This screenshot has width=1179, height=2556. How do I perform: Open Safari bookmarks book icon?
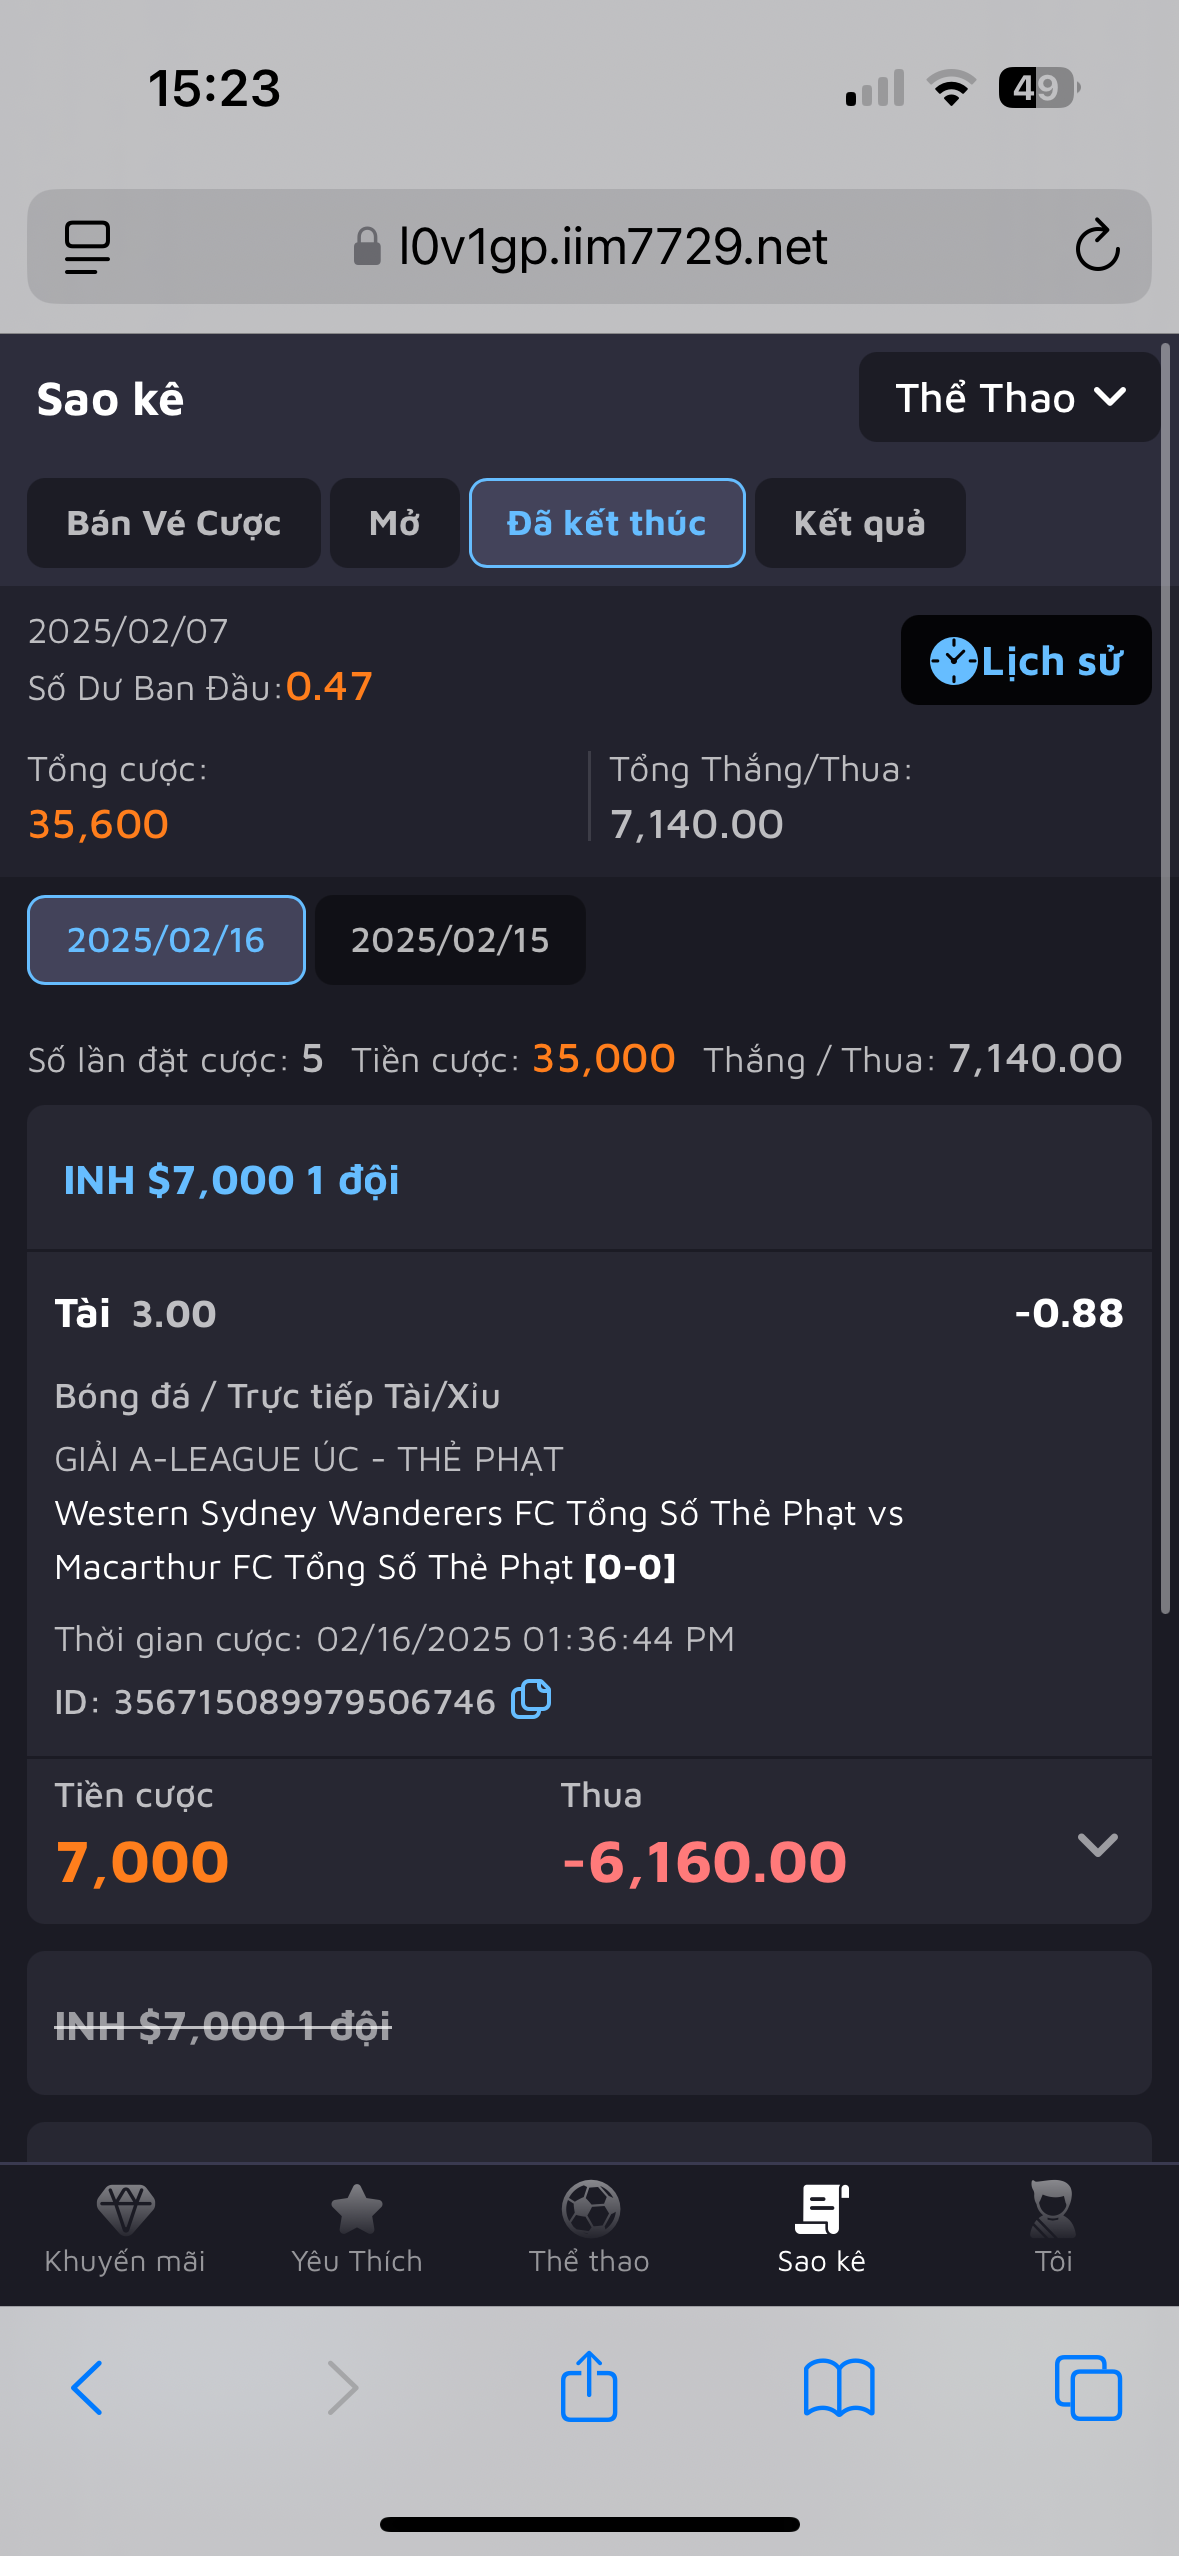839,2388
